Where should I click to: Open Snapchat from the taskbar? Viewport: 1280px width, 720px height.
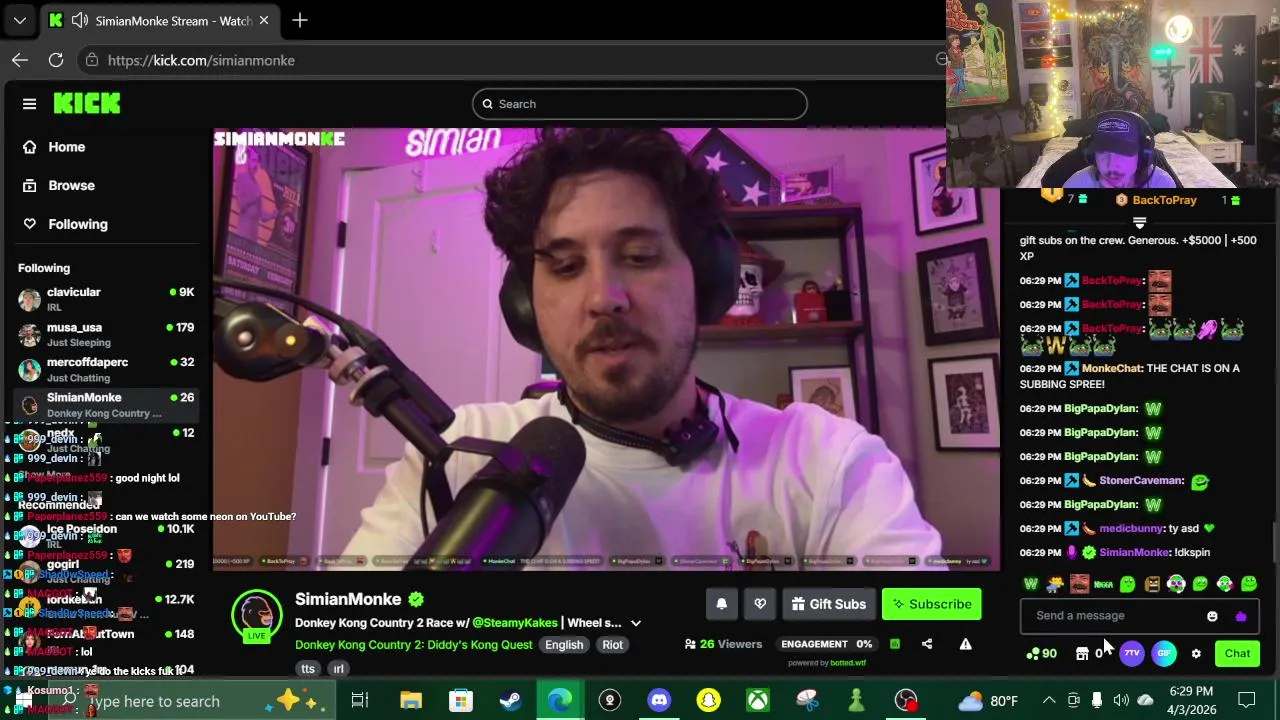pyautogui.click(x=708, y=701)
